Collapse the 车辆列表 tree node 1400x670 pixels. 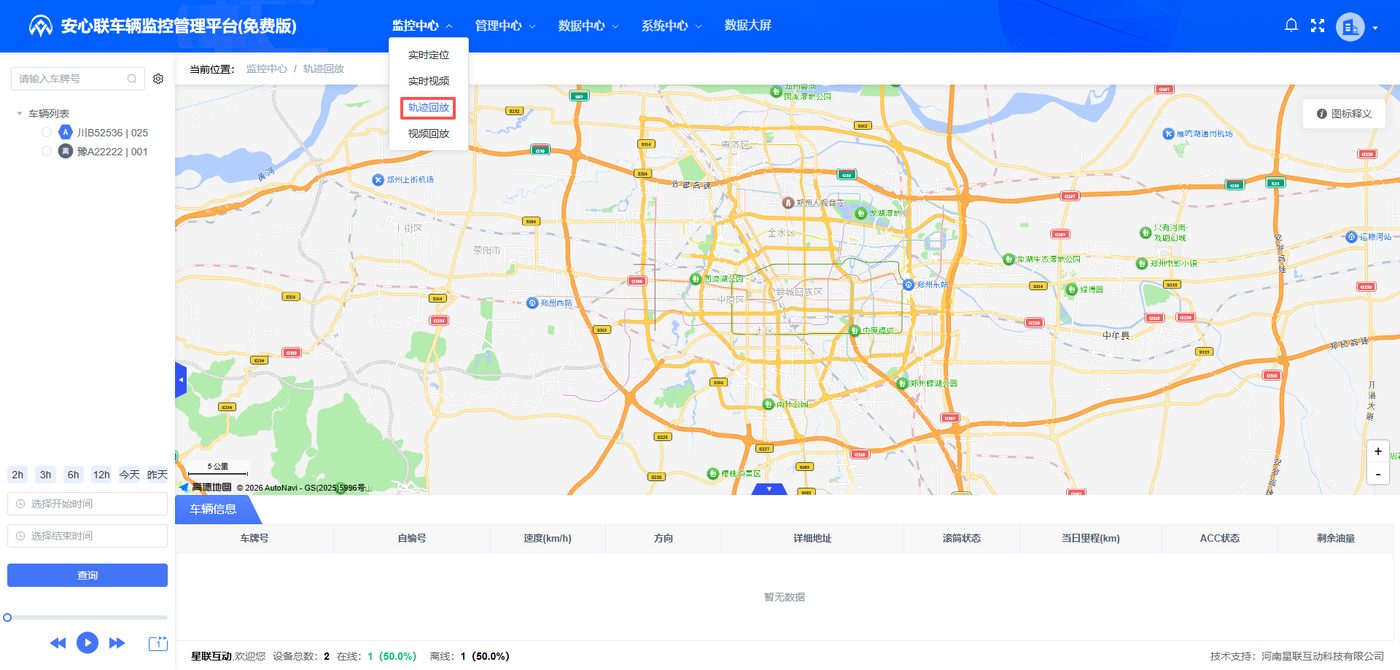coord(20,114)
